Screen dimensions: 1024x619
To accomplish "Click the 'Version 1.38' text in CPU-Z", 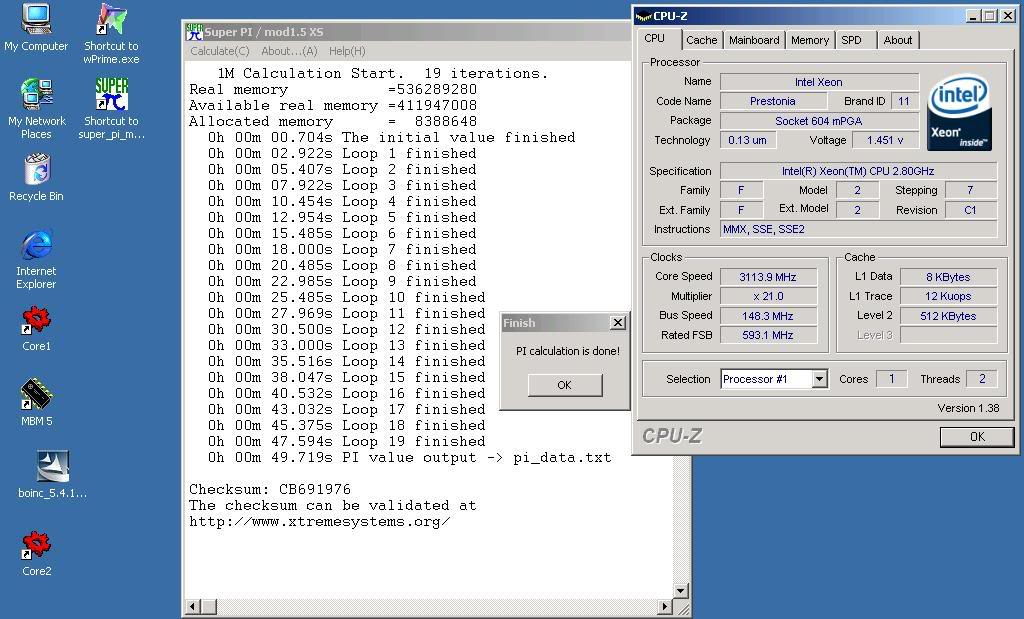I will pyautogui.click(x=968, y=408).
